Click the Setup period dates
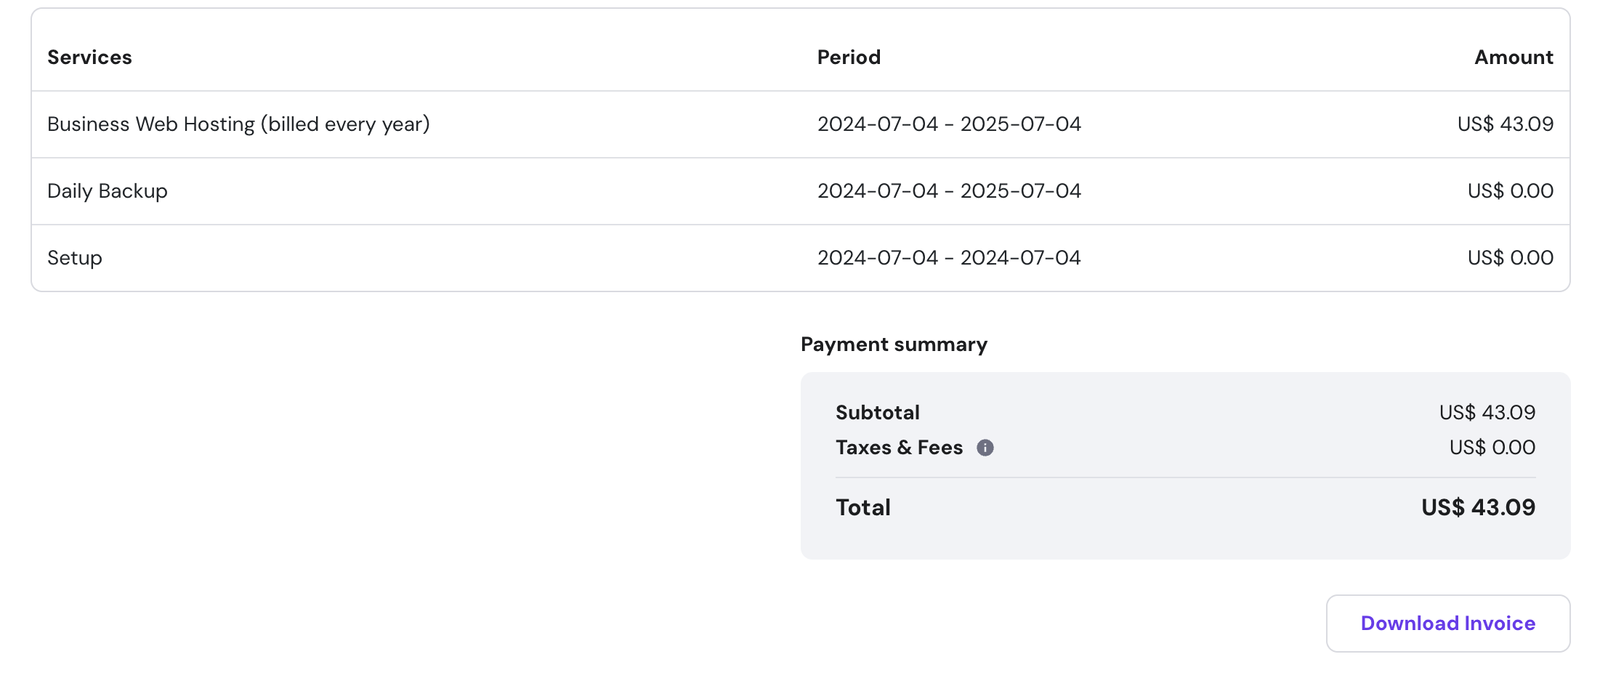Viewport: 1600px width, 673px height. (948, 258)
